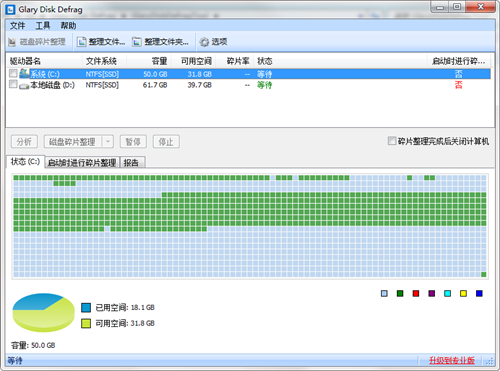Sort by 状态 column header

pos(340,61)
